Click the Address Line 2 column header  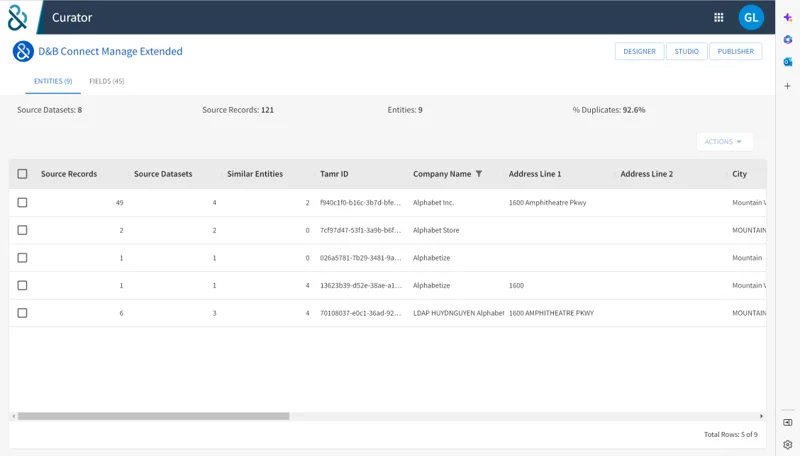[x=646, y=174]
